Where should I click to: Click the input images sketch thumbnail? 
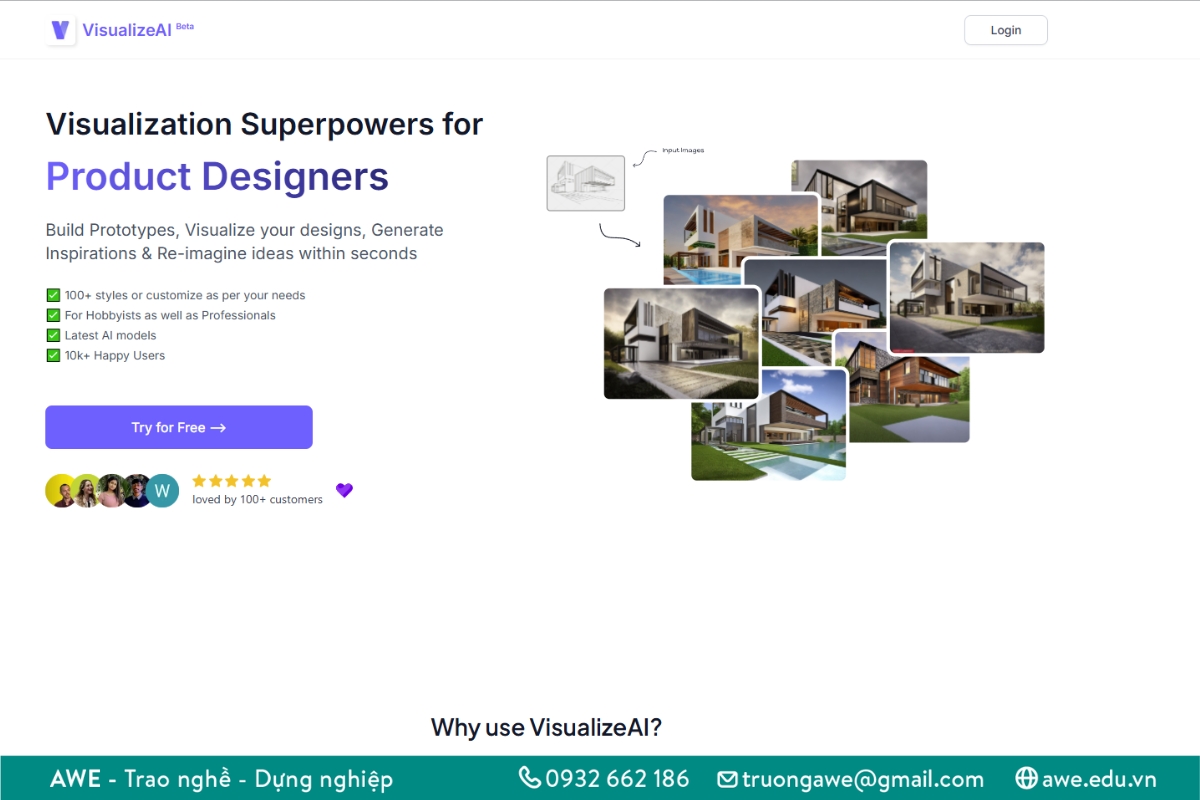click(x=585, y=183)
